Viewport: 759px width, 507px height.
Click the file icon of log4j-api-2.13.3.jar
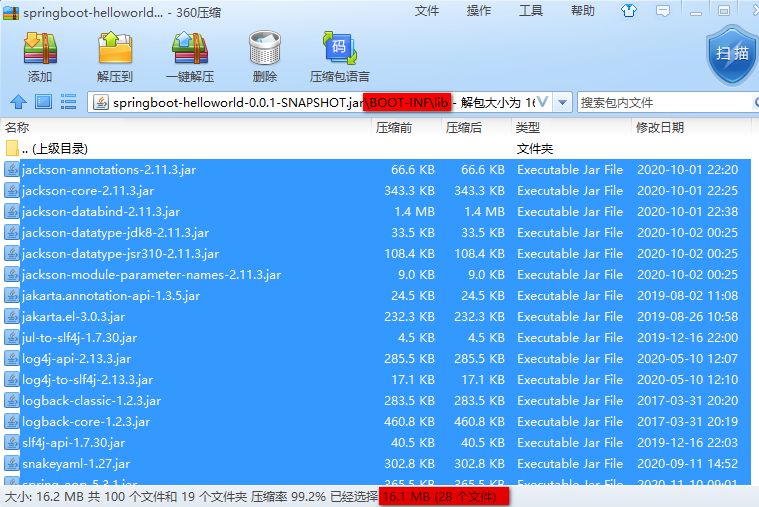[12, 358]
